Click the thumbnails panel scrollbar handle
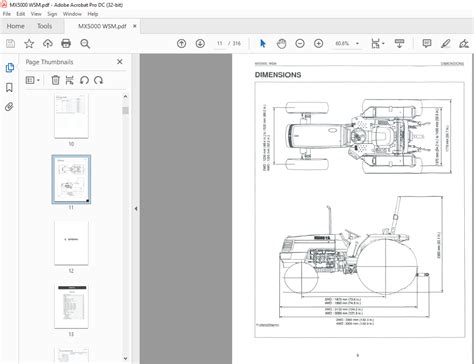This screenshot has height=364, width=474. point(125,111)
